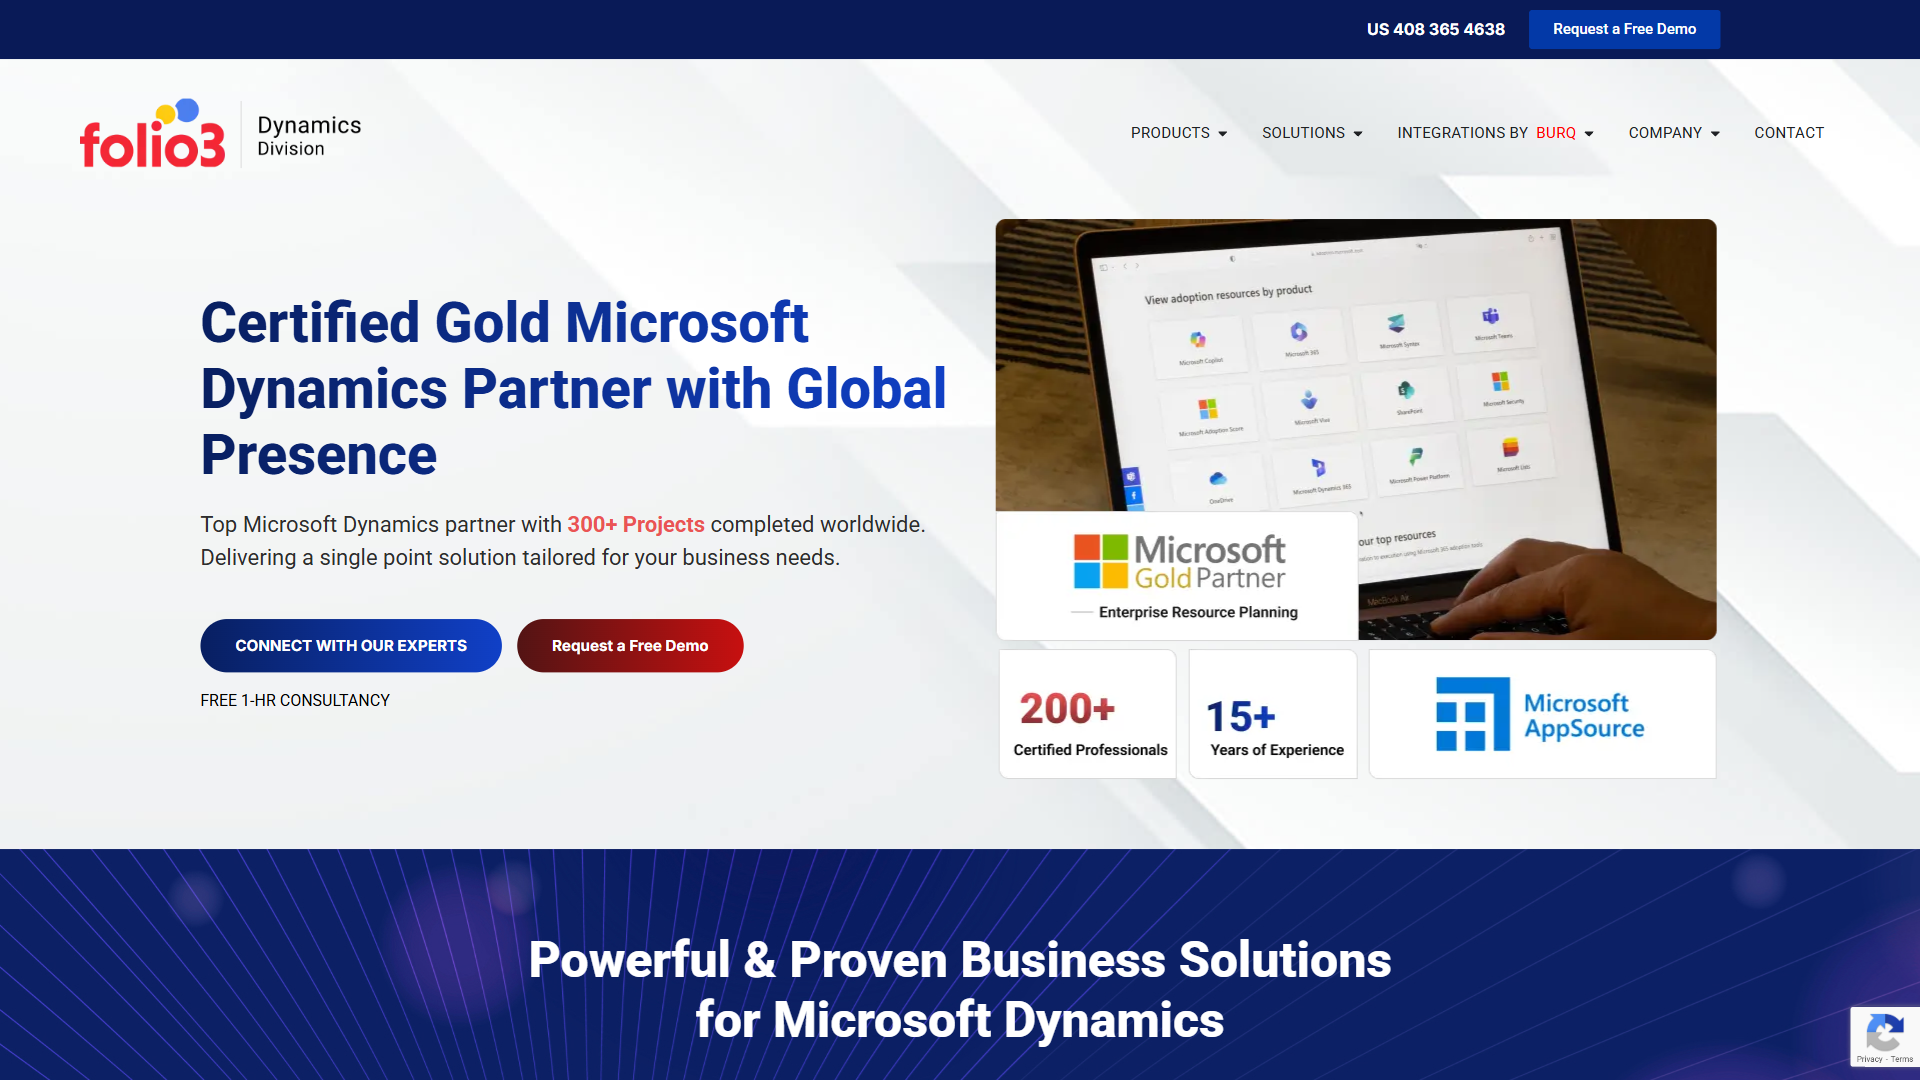Click the CONNECT WITH OUR EXPERTS button
The image size is (1920, 1080).
[351, 645]
